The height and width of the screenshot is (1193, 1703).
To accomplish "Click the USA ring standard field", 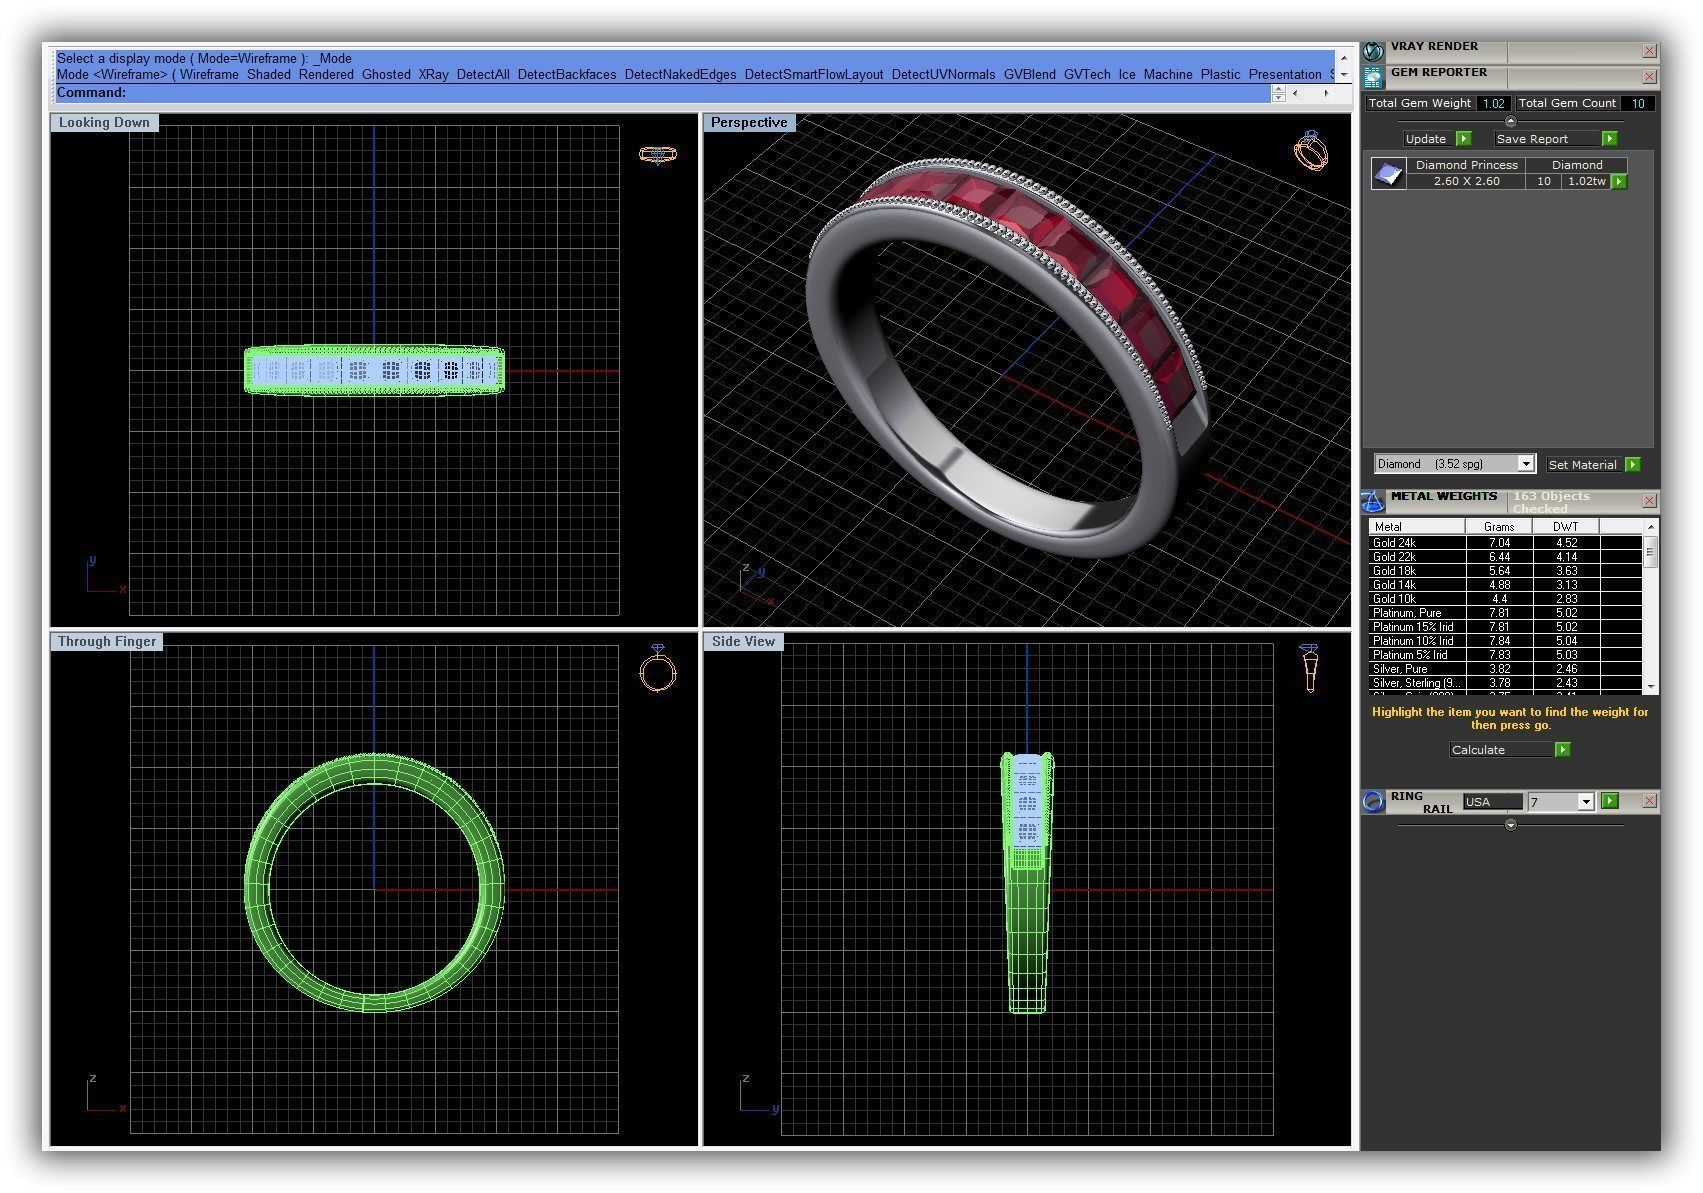I will (x=1492, y=802).
